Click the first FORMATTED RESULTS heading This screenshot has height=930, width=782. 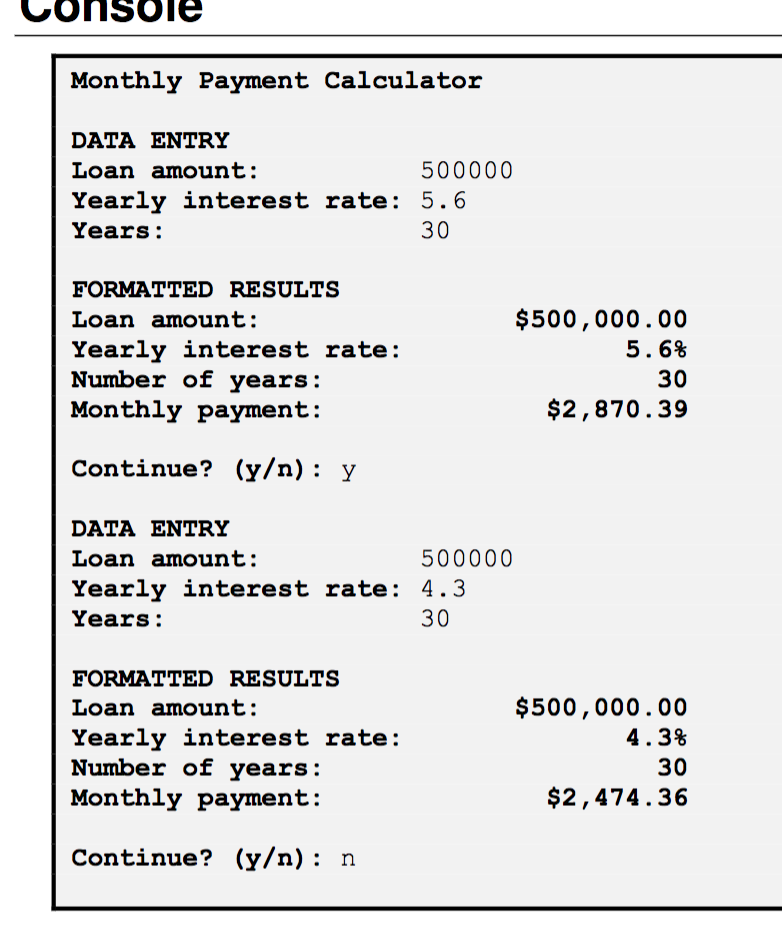[x=205, y=290]
